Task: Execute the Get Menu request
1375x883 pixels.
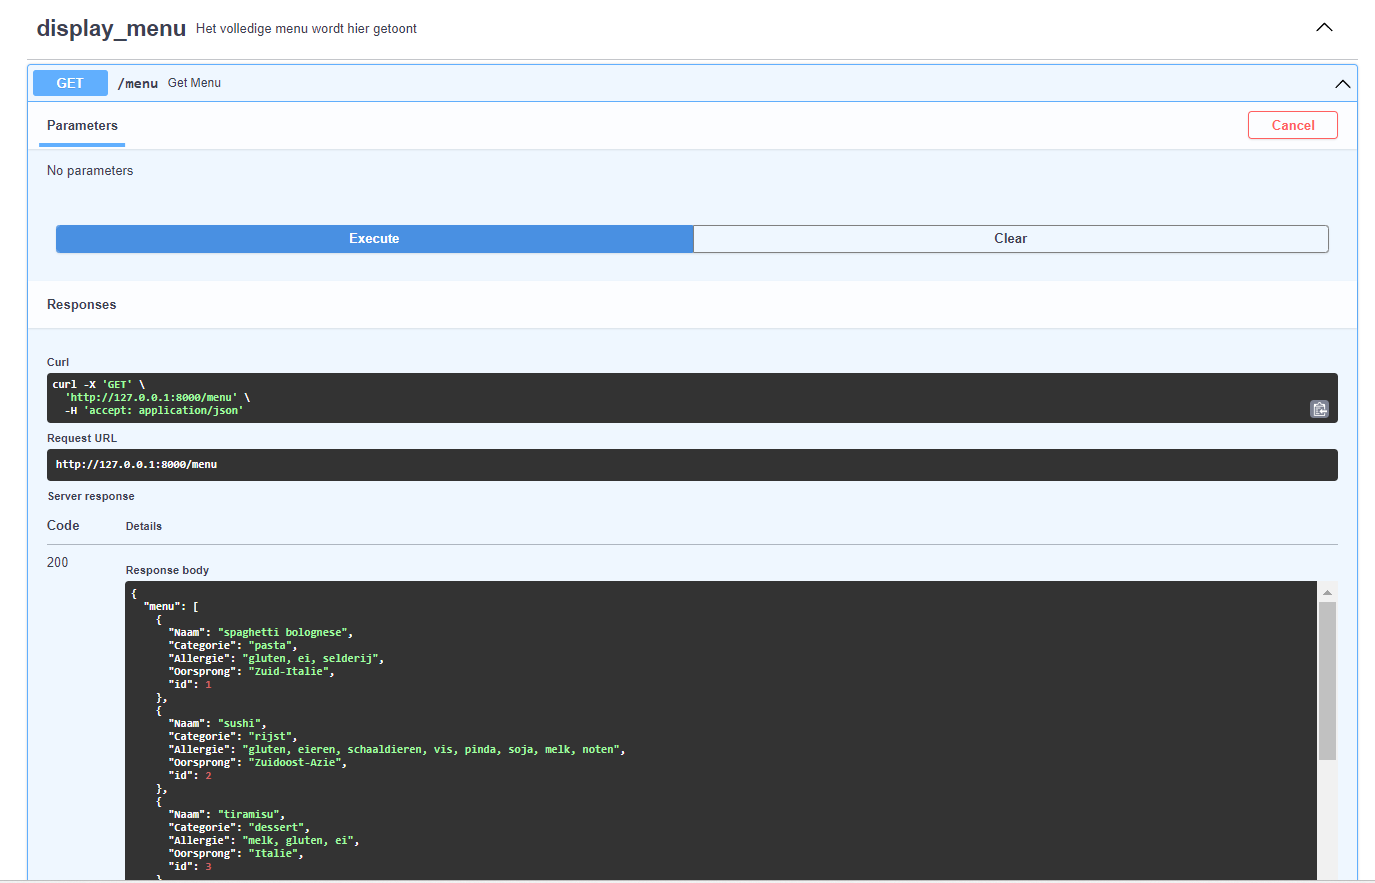Action: tap(374, 238)
